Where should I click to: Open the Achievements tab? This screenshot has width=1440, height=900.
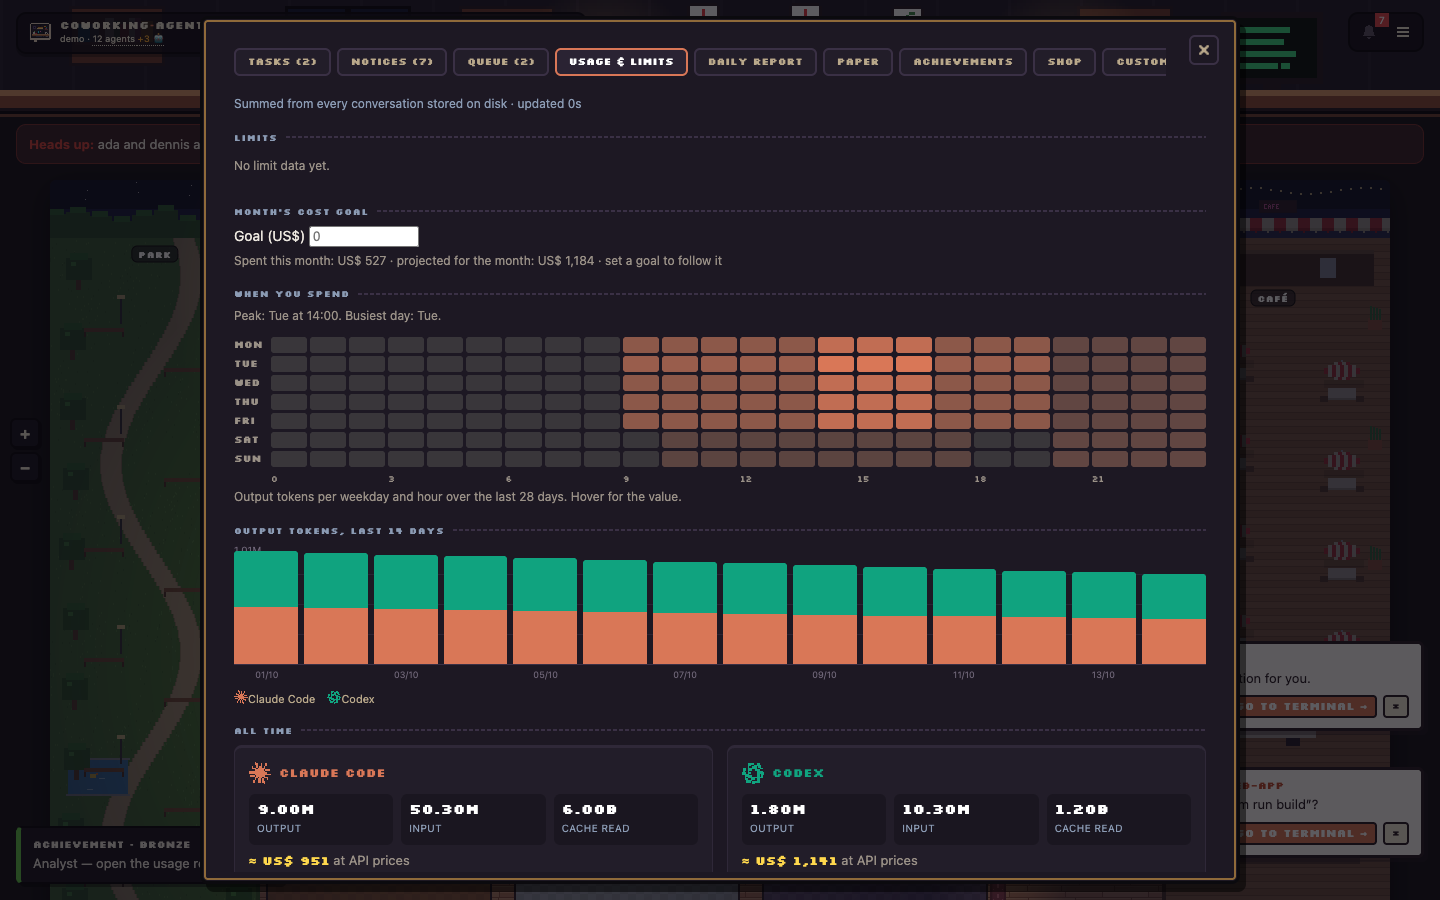[963, 62]
